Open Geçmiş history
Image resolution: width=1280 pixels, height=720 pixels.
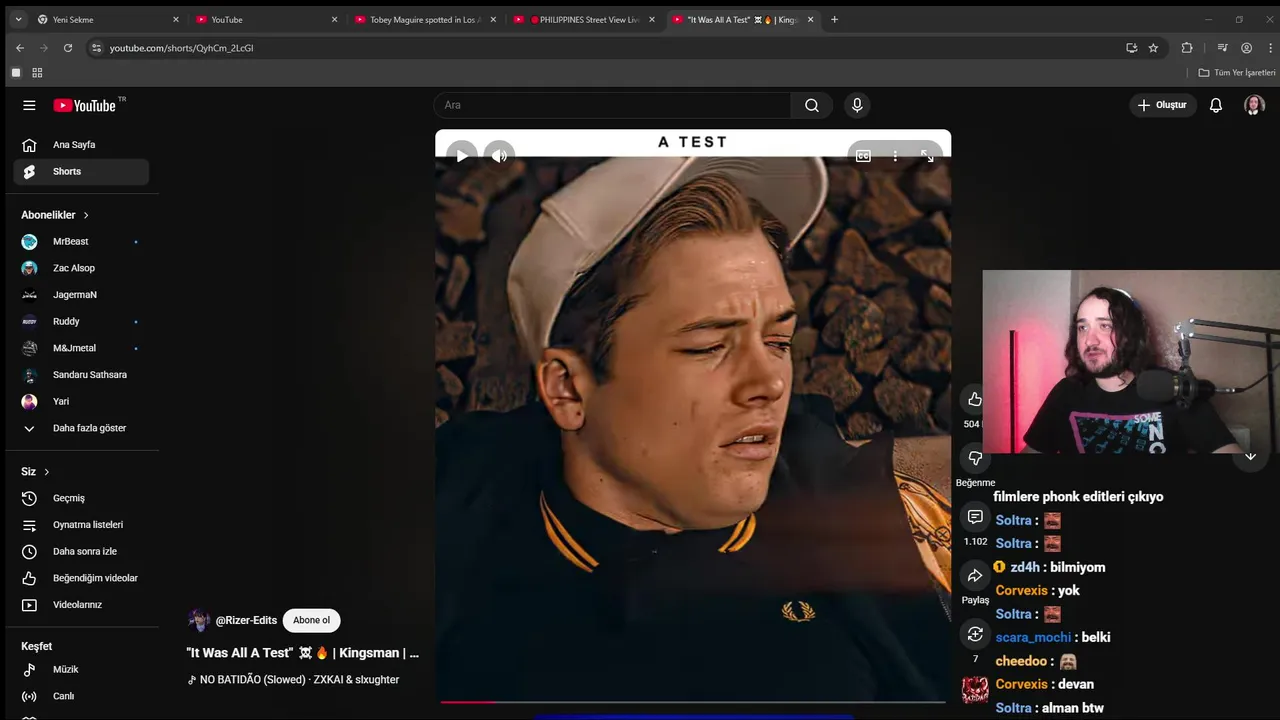pyautogui.click(x=81, y=498)
